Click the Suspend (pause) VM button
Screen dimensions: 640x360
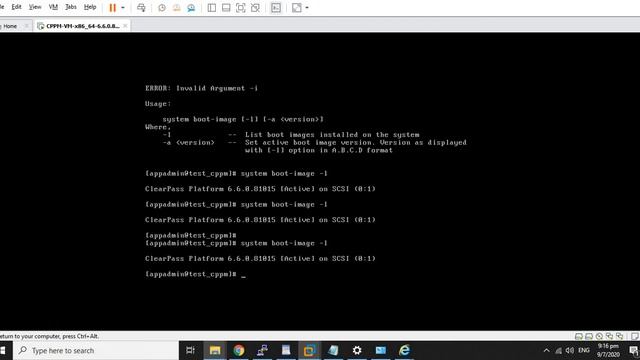113,8
